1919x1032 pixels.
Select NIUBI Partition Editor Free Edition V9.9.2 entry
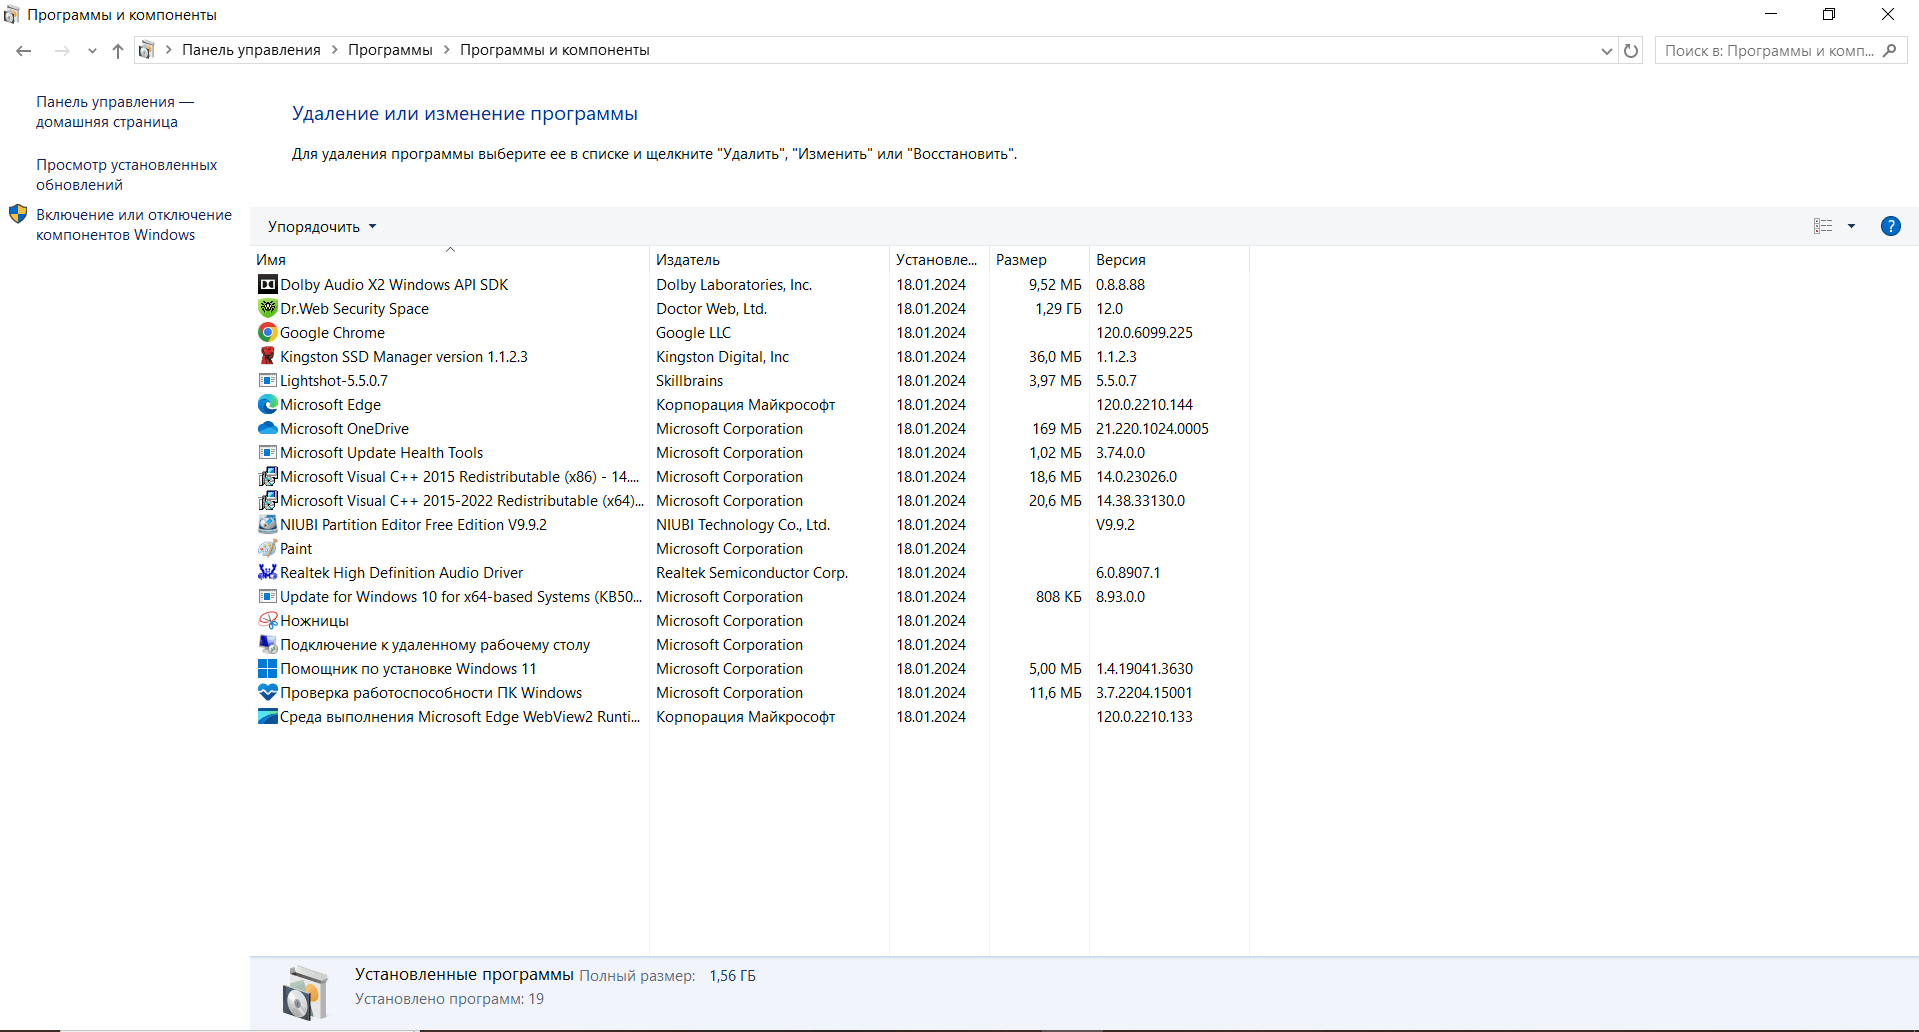pyautogui.click(x=413, y=525)
